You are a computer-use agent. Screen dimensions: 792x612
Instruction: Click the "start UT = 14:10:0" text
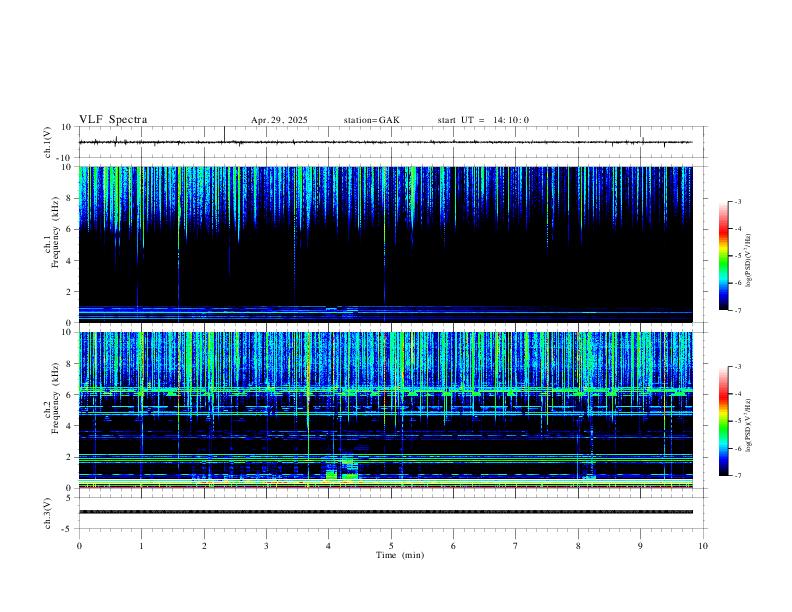483,120
